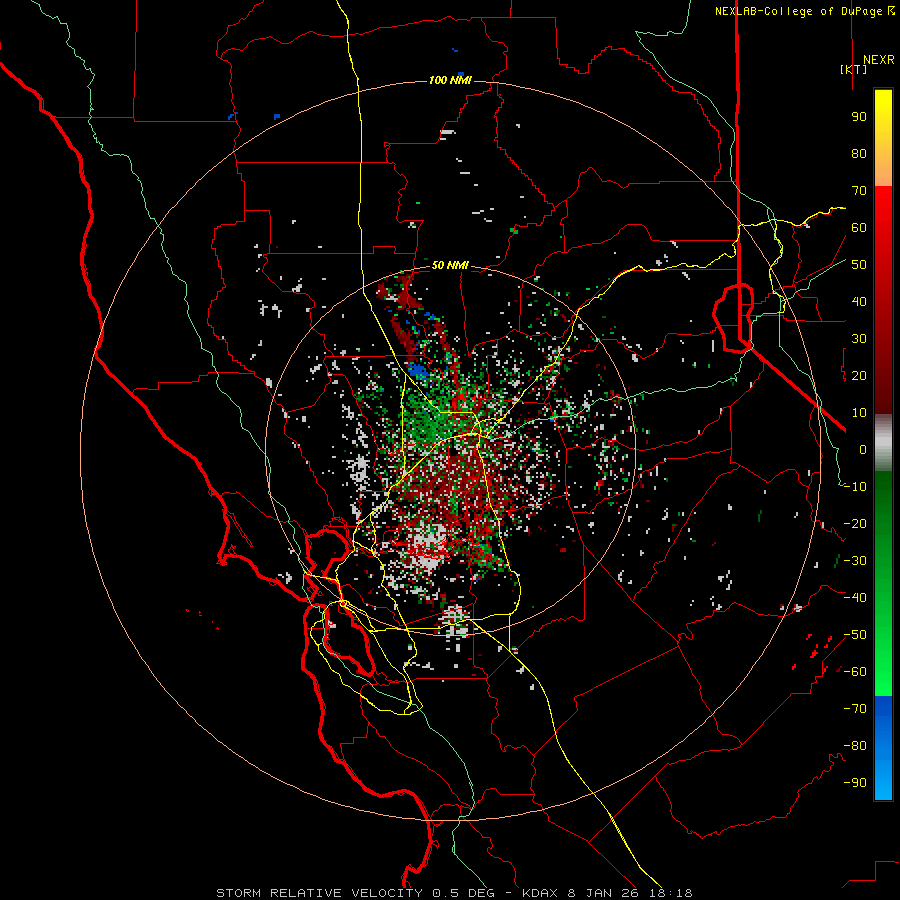Click the gray zero-velocity band on color bar
This screenshot has height=900, width=900.
(x=883, y=442)
